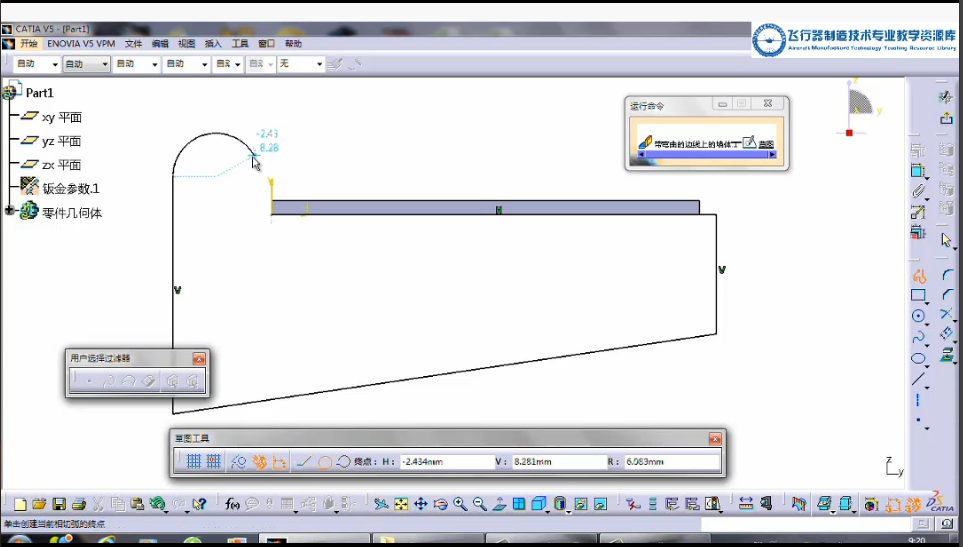Viewport: 963px width, 547px height.
Task: Select the Circle sketch tool
Action: pos(918,316)
